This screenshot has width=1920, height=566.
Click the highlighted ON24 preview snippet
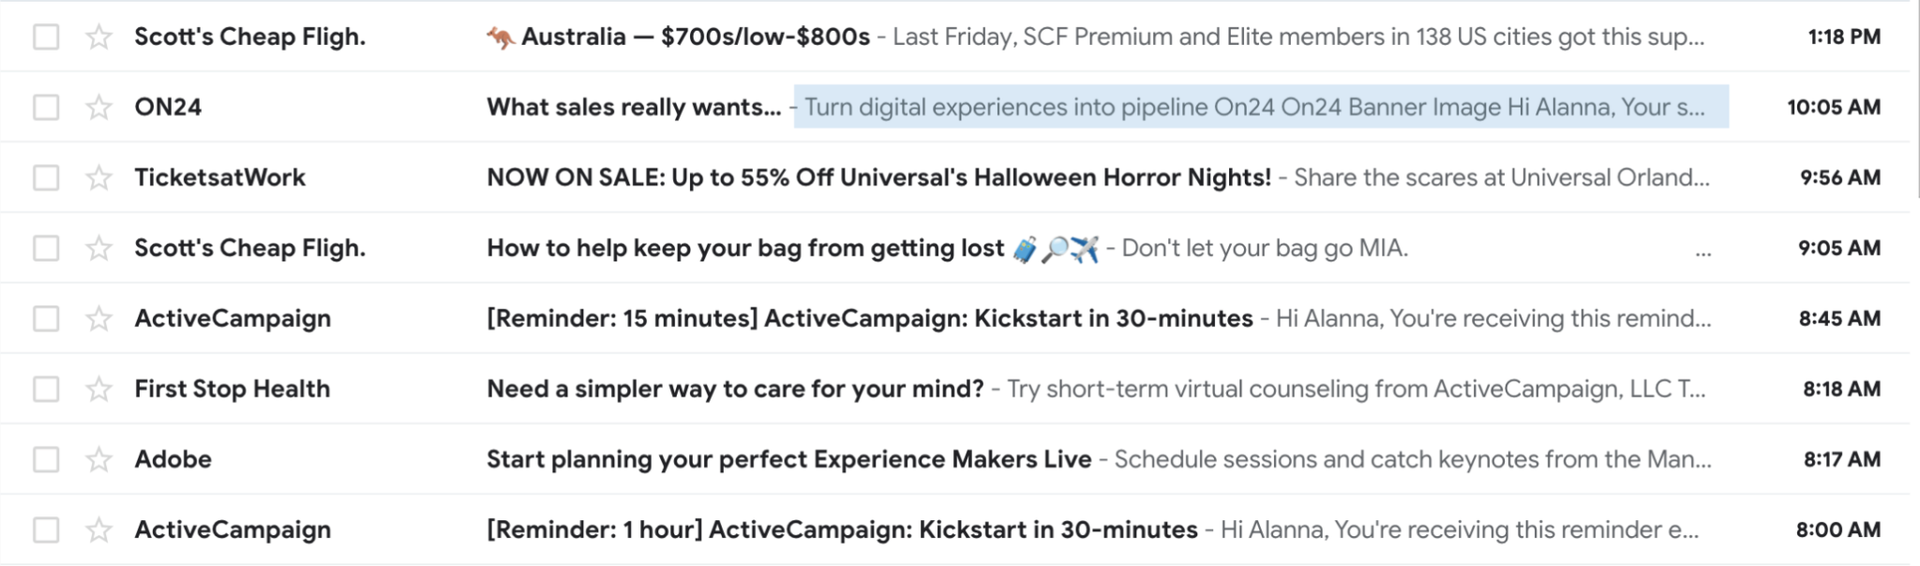pyautogui.click(x=1260, y=107)
